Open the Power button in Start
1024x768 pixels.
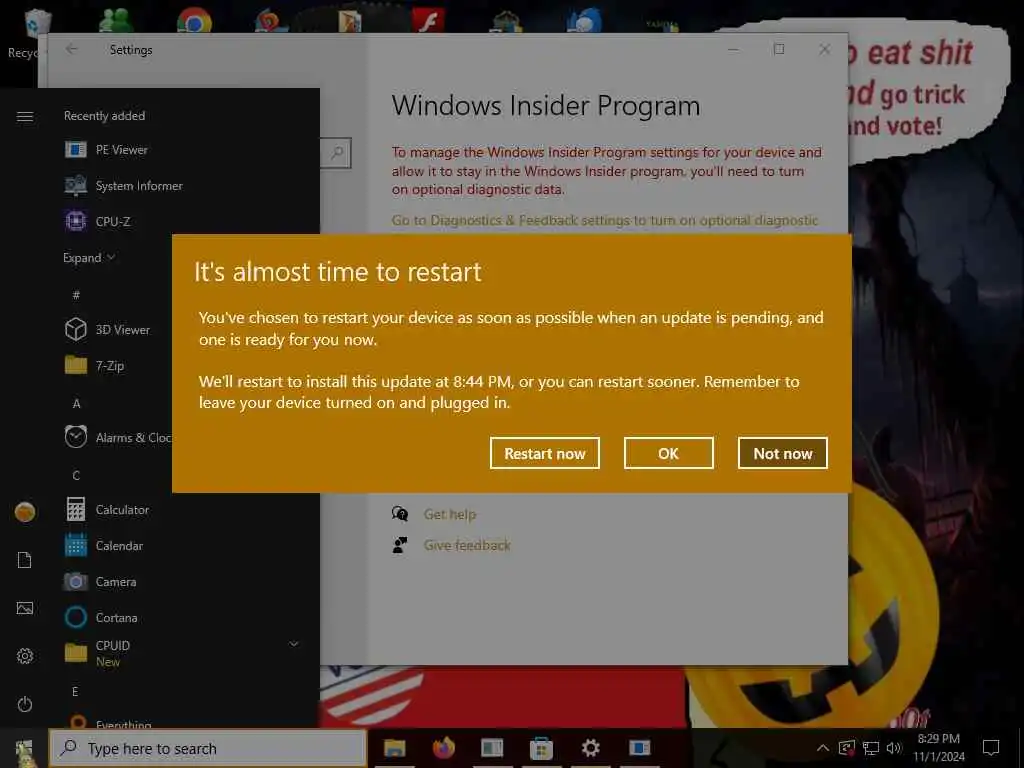(25, 705)
